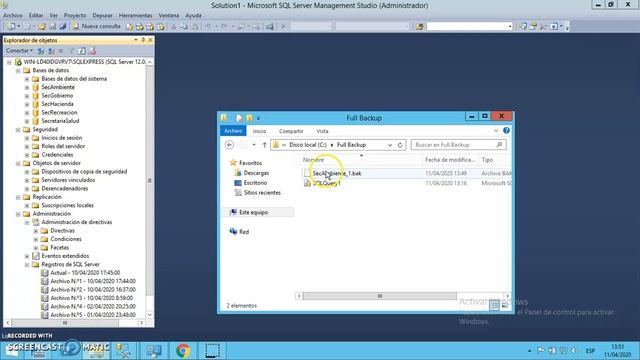Open the Conectar dropdown in Object Explorer
Viewport: 640px width, 360px height.
19,51
